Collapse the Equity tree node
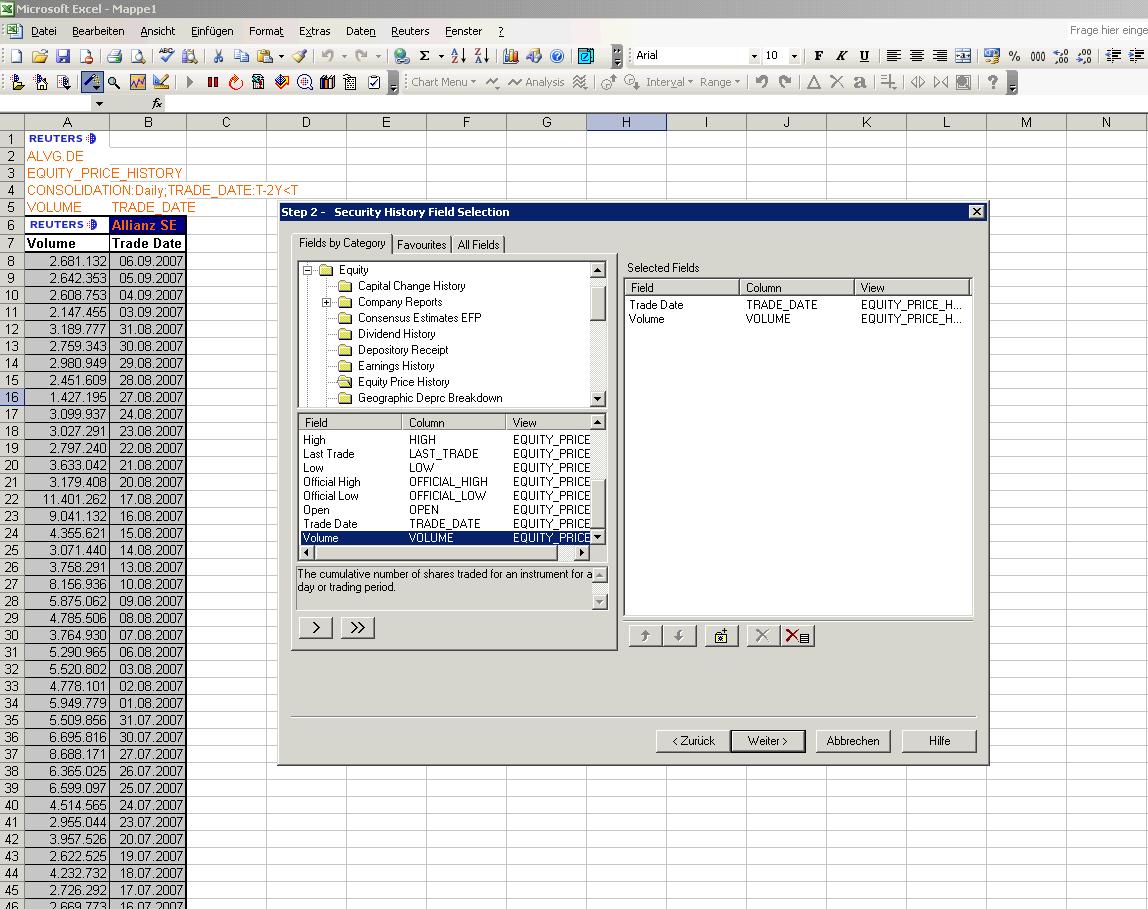 tap(308, 270)
